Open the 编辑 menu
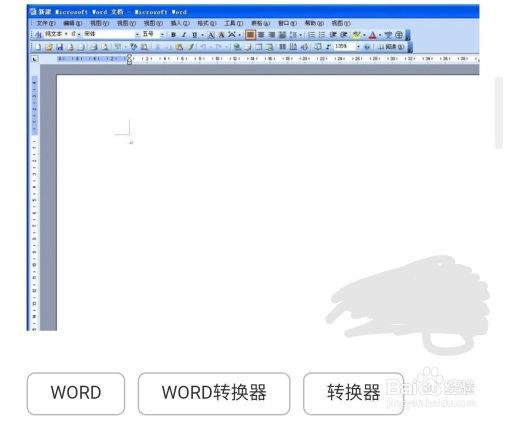This screenshot has width=506, height=423. click(x=72, y=23)
